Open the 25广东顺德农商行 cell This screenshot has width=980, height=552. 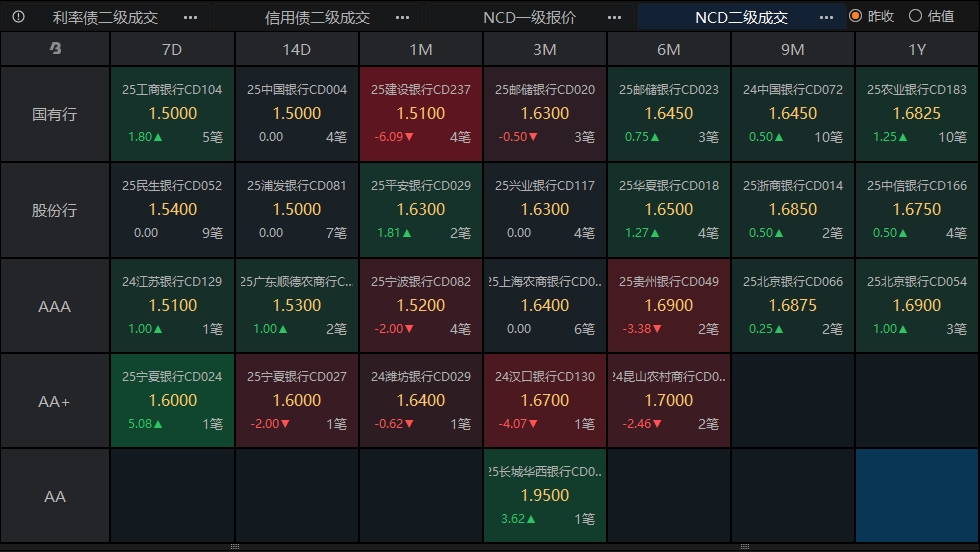click(296, 306)
